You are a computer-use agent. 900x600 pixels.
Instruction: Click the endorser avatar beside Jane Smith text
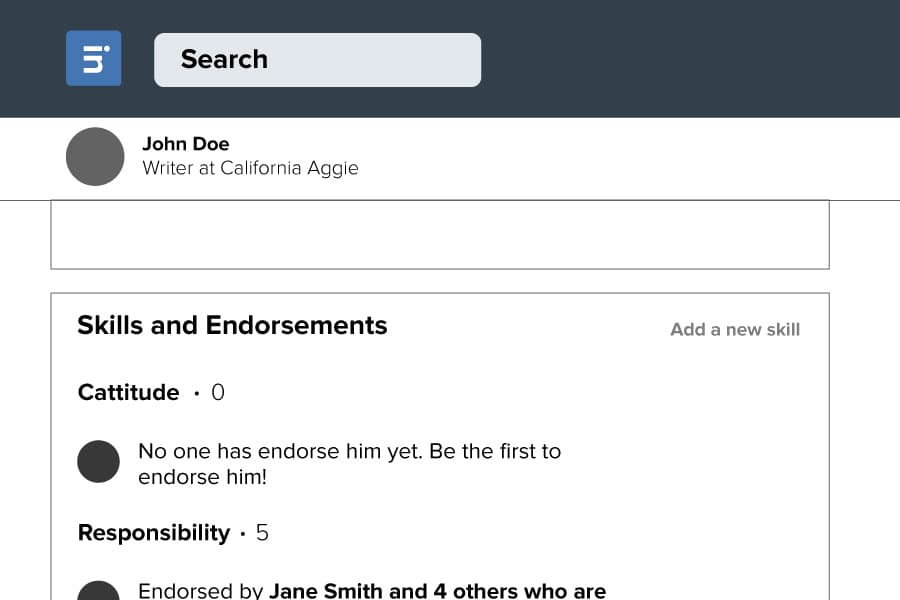pyautogui.click(x=99, y=592)
